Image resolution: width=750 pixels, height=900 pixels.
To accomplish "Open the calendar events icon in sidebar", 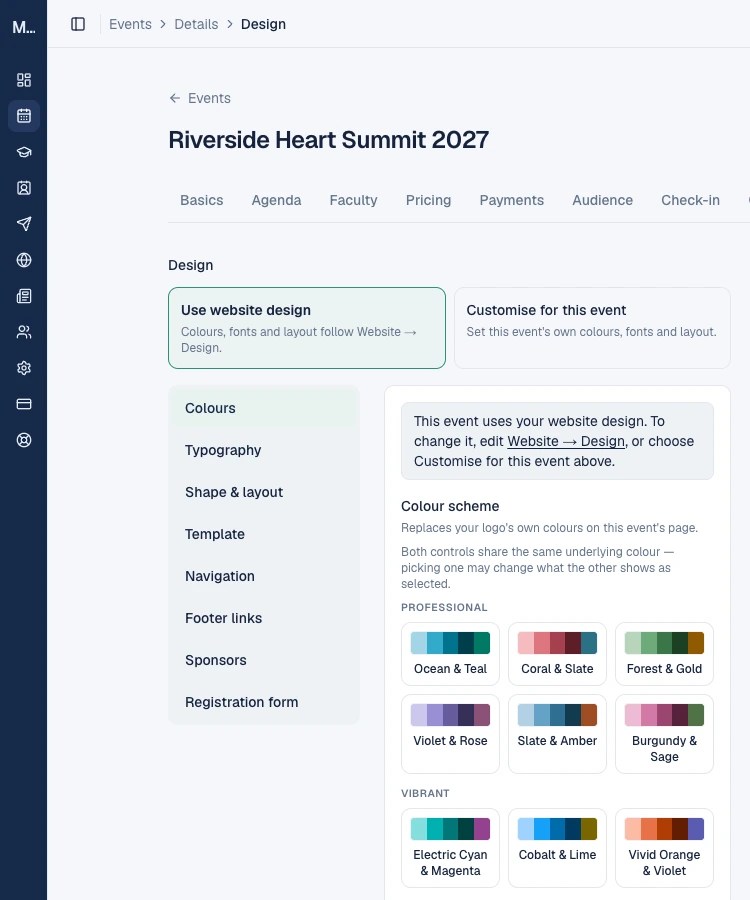I will tap(24, 116).
